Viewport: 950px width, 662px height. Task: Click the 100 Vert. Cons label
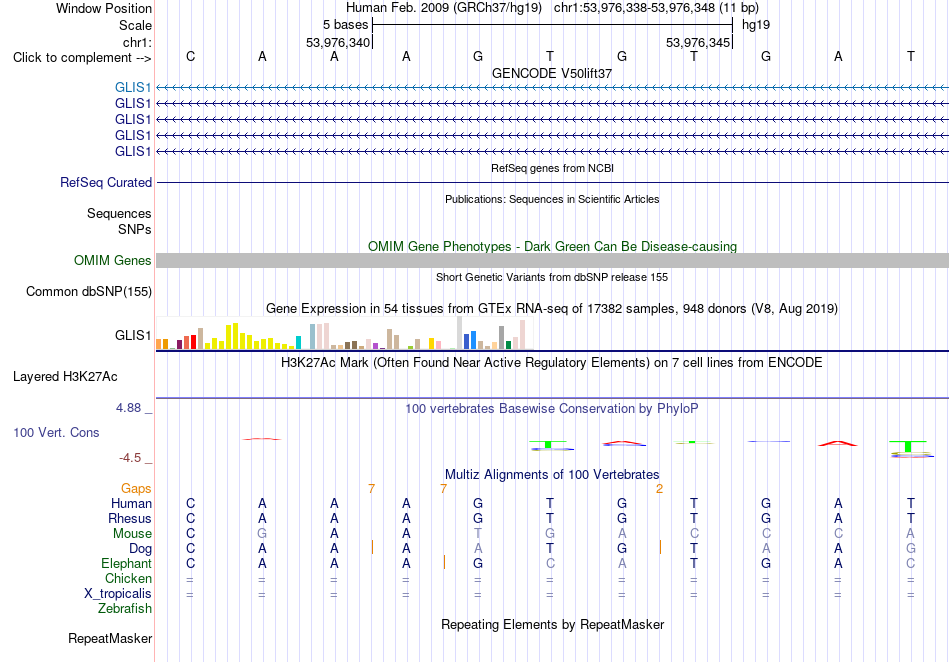(56, 432)
